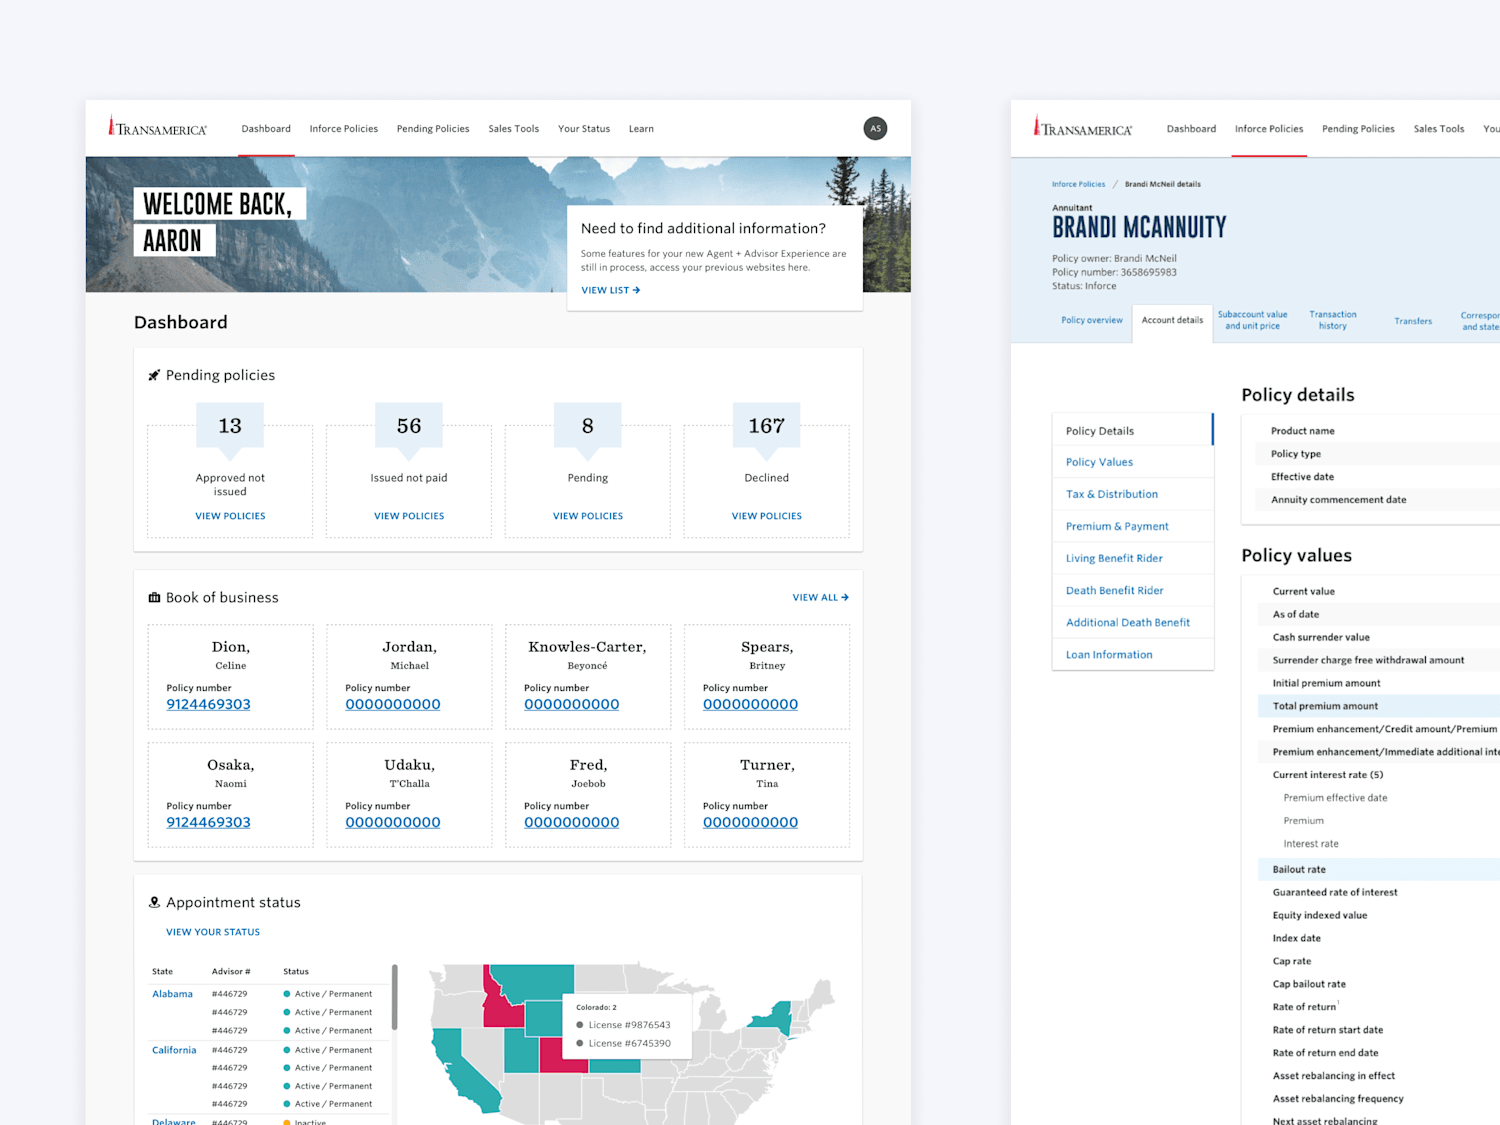Open the AS user avatar menu
This screenshot has height=1125, width=1500.
875,128
